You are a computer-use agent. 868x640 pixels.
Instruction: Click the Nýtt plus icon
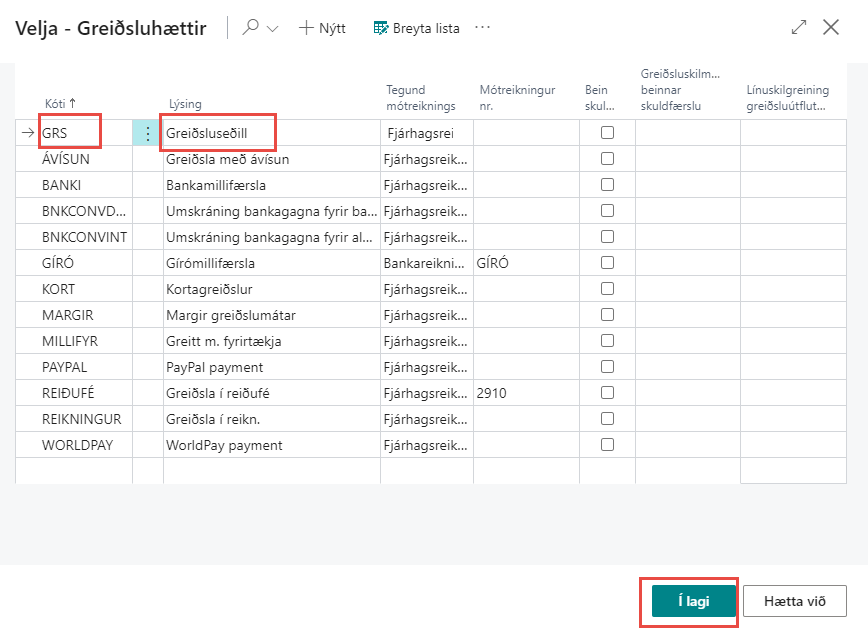pyautogui.click(x=307, y=28)
